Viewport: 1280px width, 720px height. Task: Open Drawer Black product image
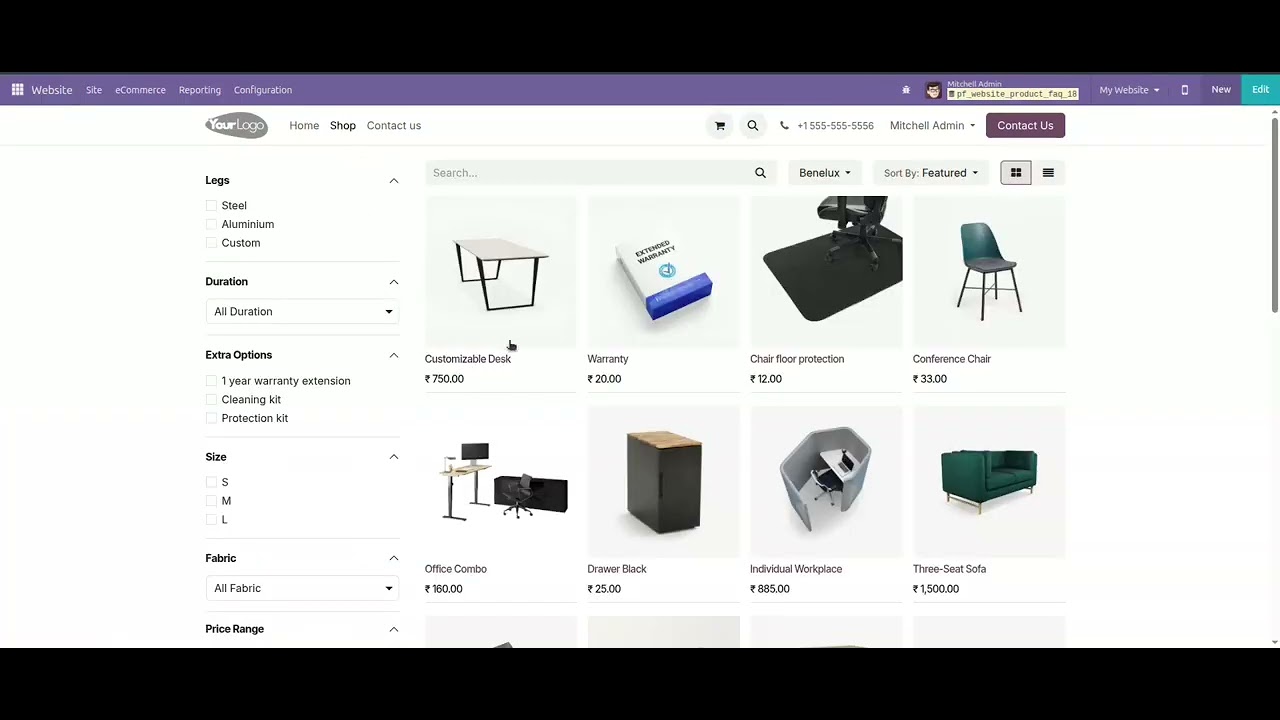[663, 482]
